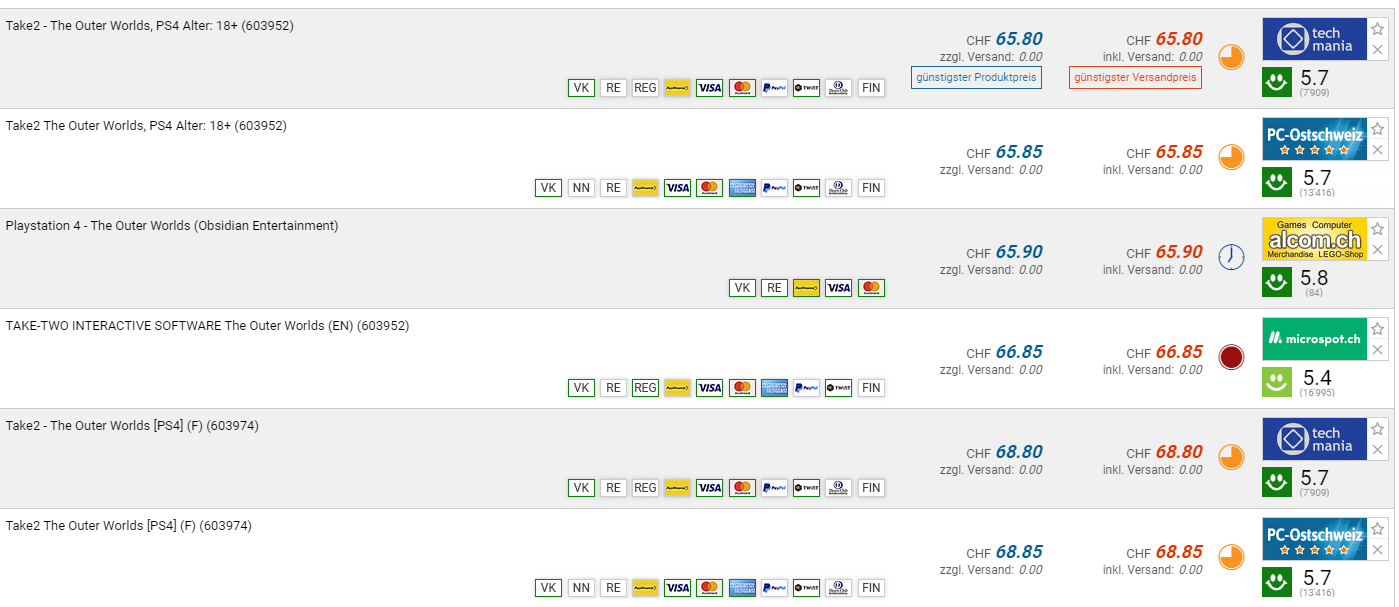The image size is (1399, 607).
Task: Hide the microspot.ch offer with its X
Action: [1377, 350]
